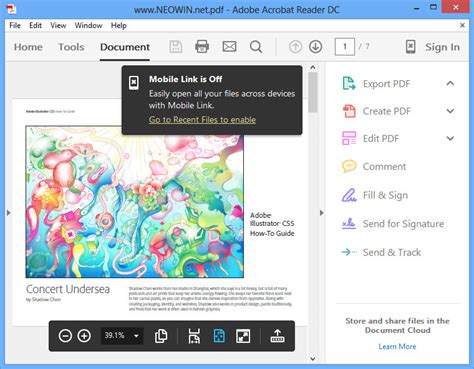The height and width of the screenshot is (369, 474).
Task: Send file by email envelope icon
Action: (x=229, y=47)
